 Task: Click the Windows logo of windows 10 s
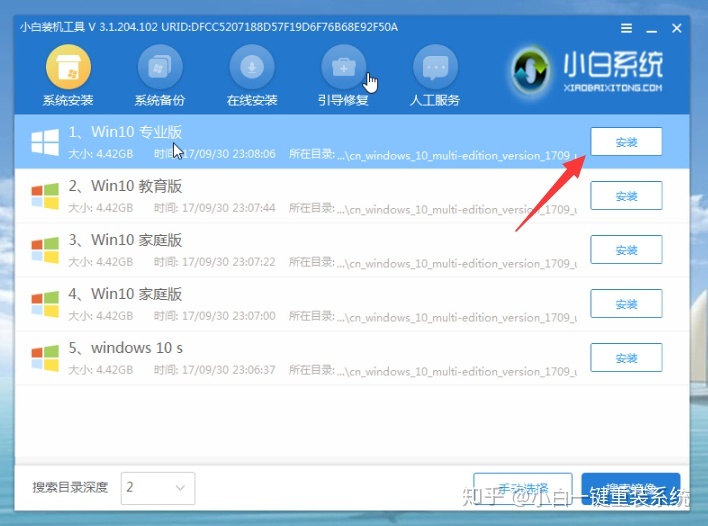click(45, 358)
